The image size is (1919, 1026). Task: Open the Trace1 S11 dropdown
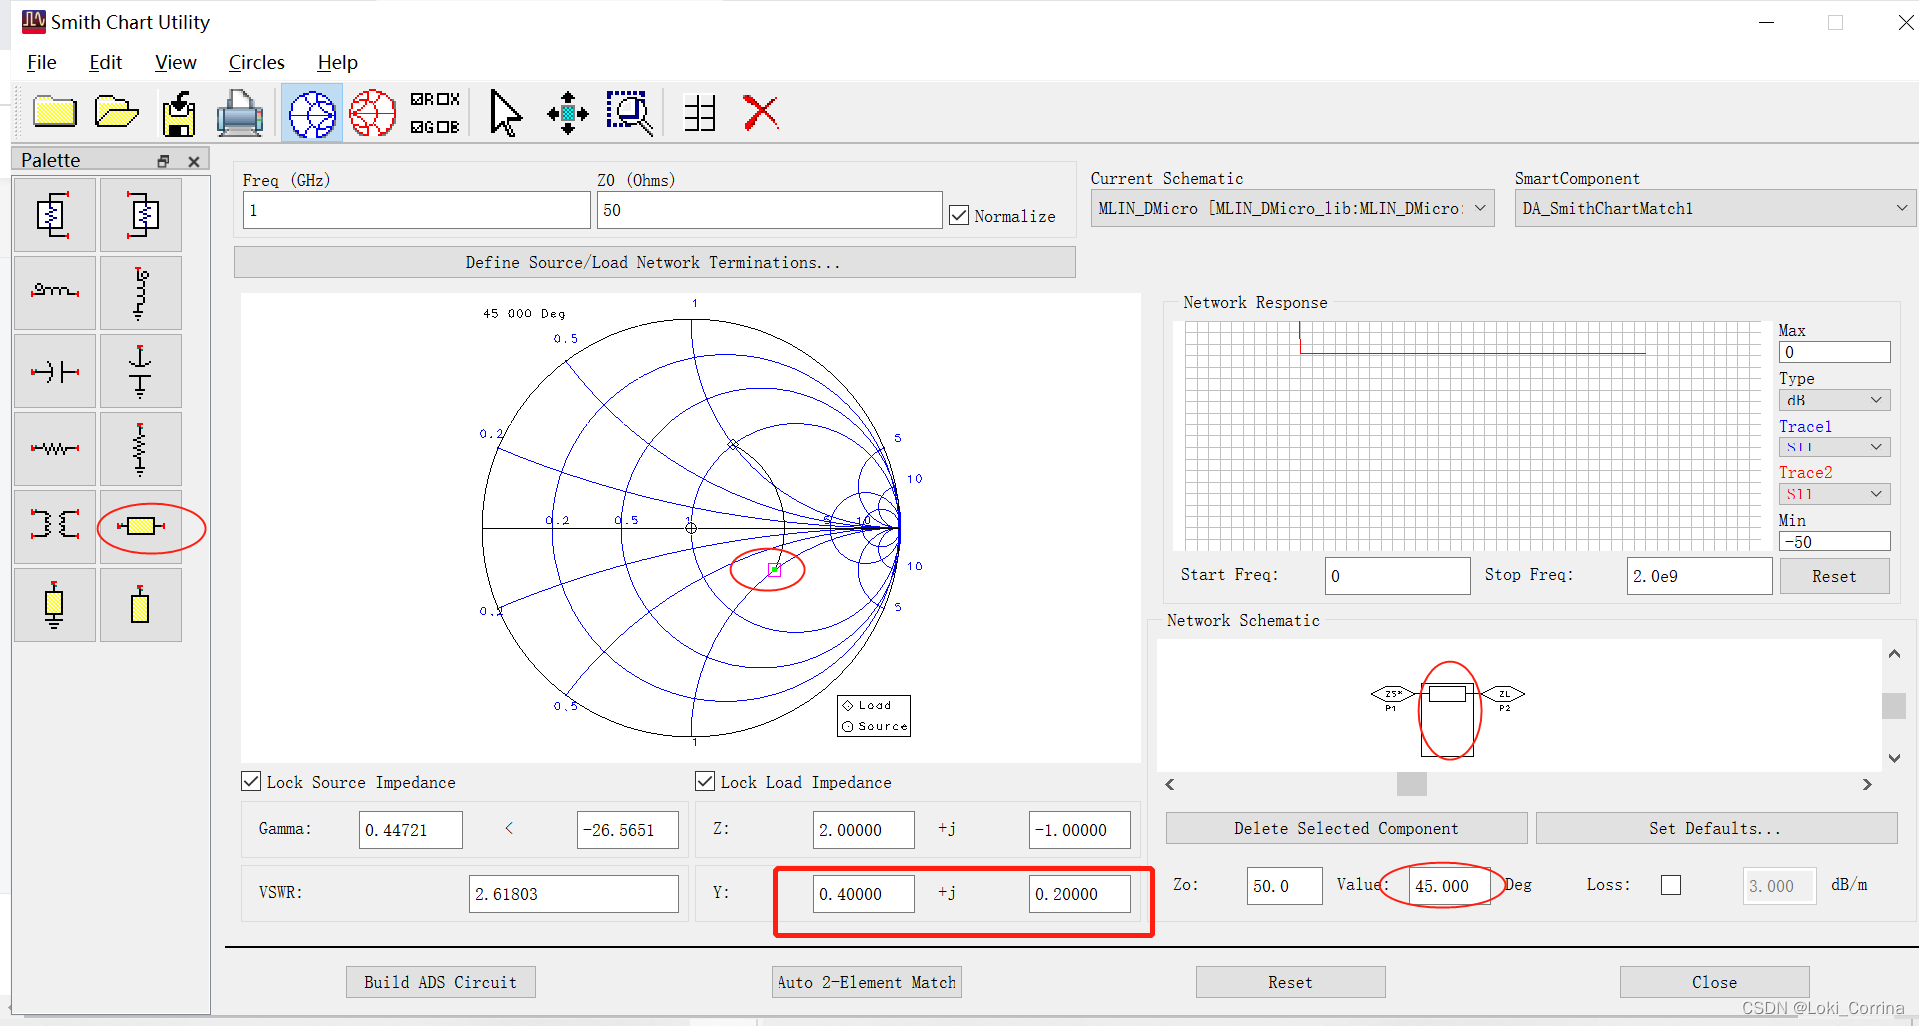[x=1834, y=447]
